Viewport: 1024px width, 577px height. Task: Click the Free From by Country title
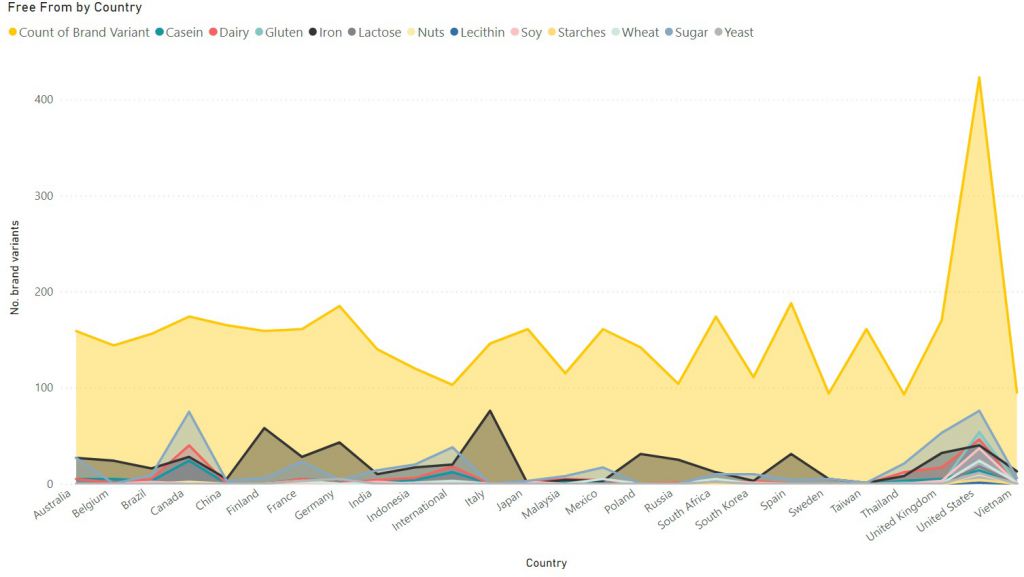click(x=74, y=8)
